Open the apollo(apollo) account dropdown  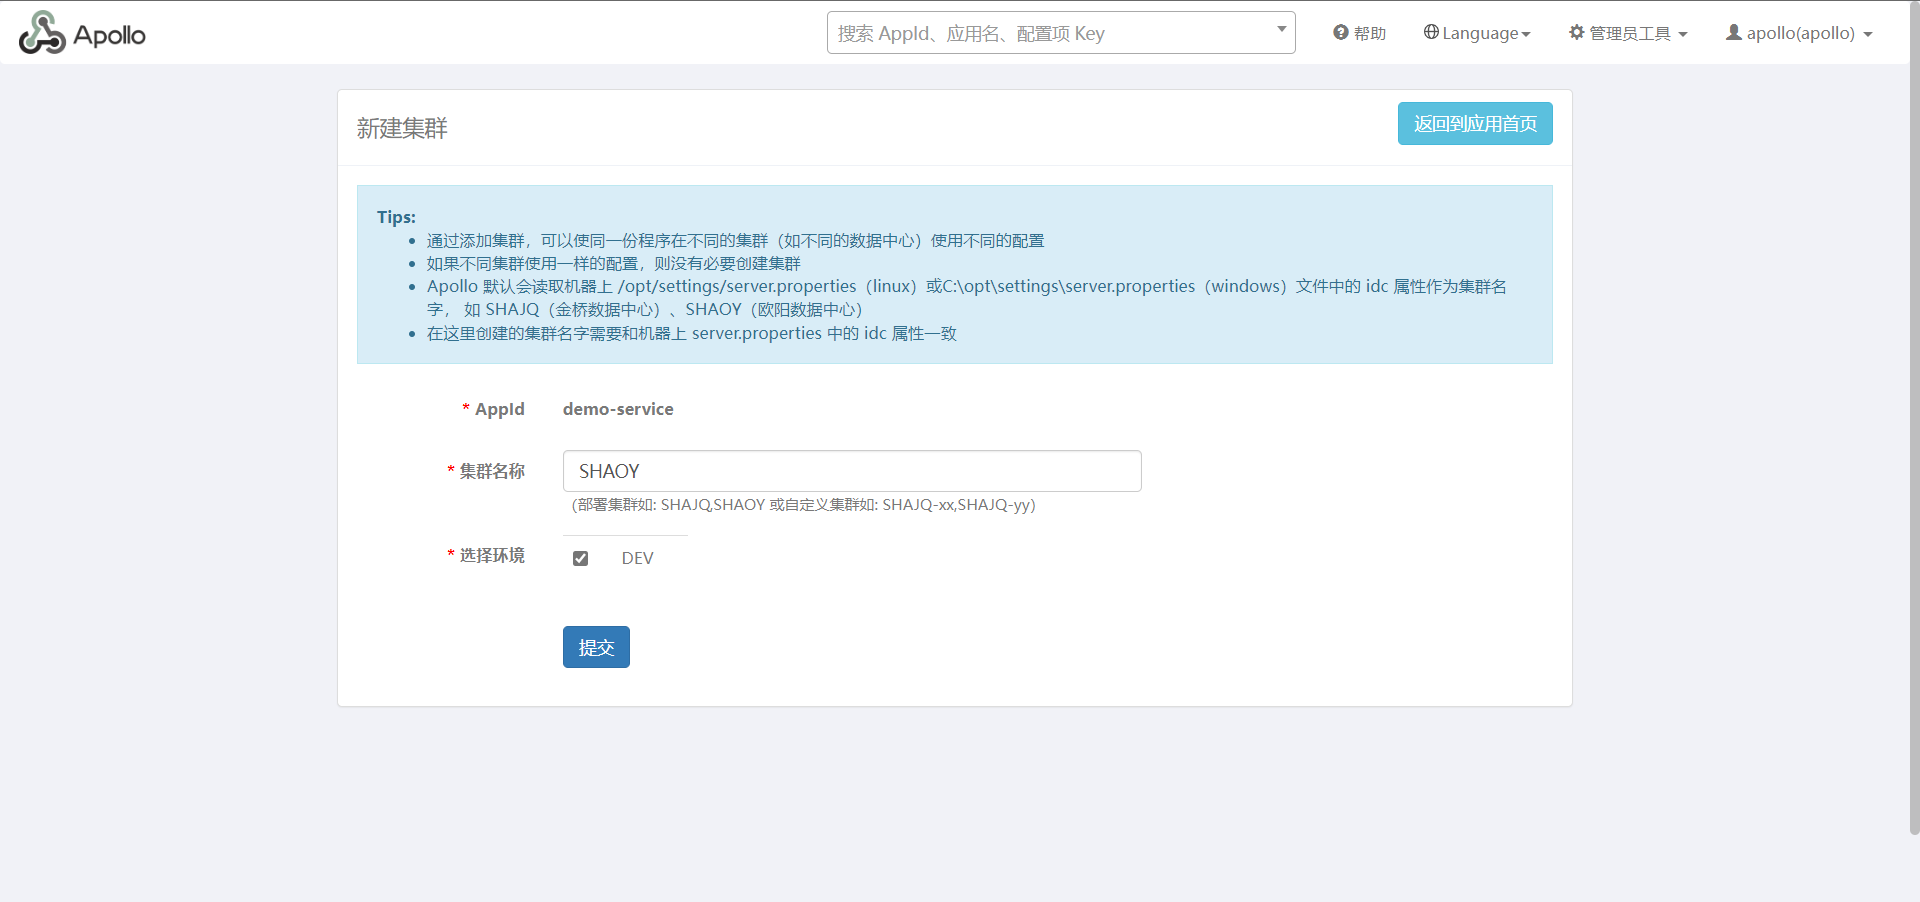(1800, 33)
